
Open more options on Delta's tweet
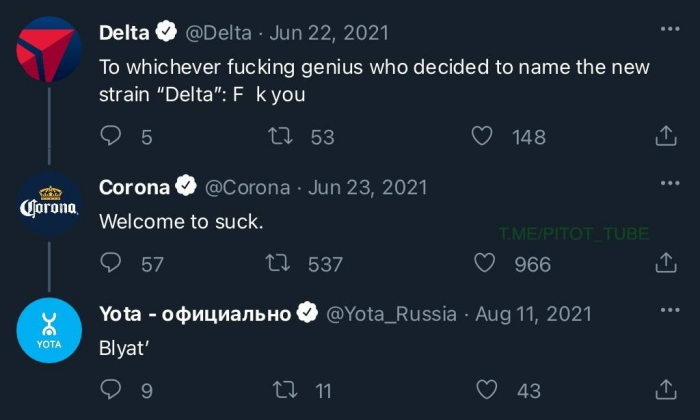point(670,29)
